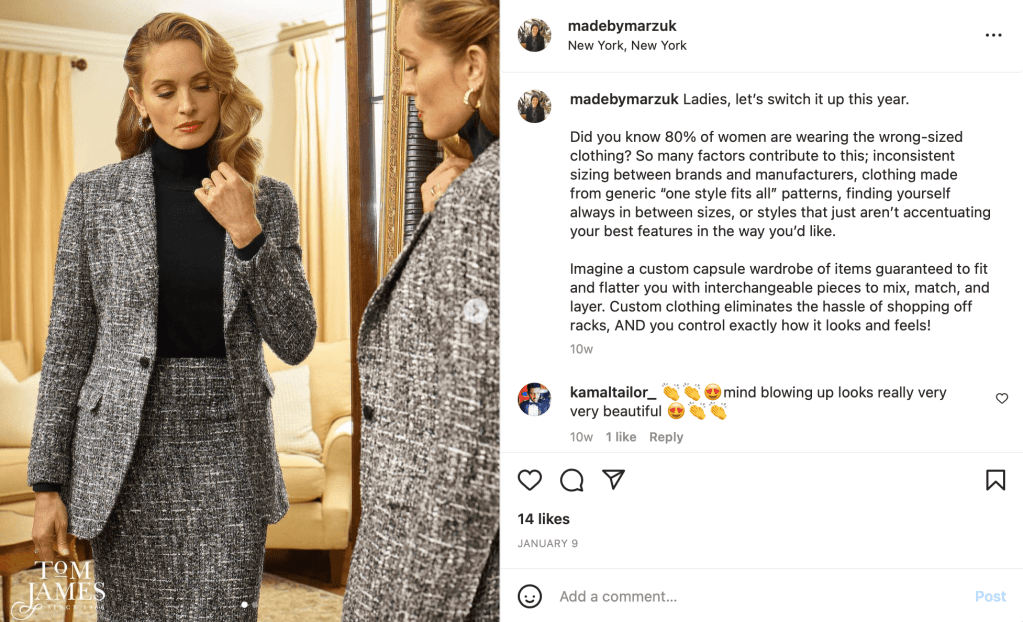Click the Post button for comments

pos(990,596)
